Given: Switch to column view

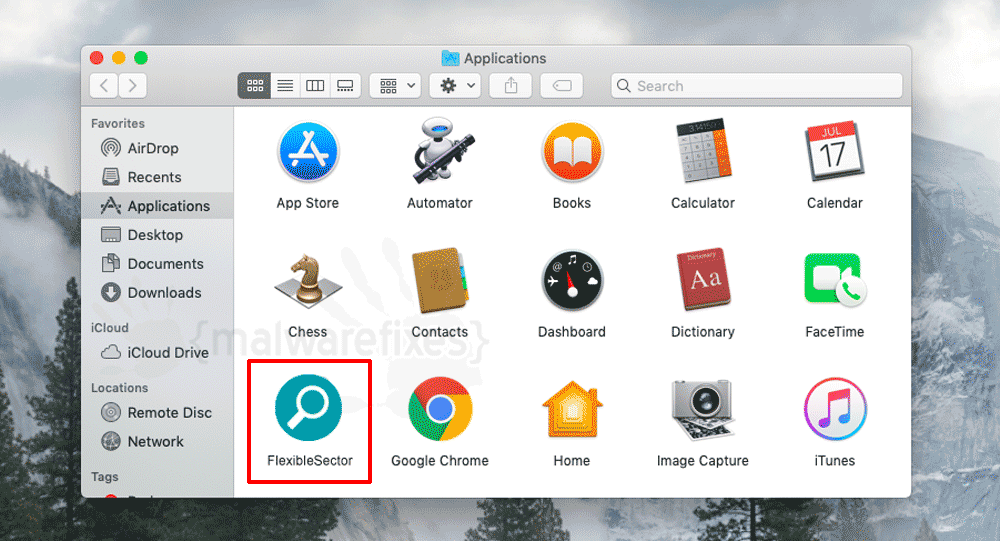Looking at the screenshot, I should (x=315, y=85).
